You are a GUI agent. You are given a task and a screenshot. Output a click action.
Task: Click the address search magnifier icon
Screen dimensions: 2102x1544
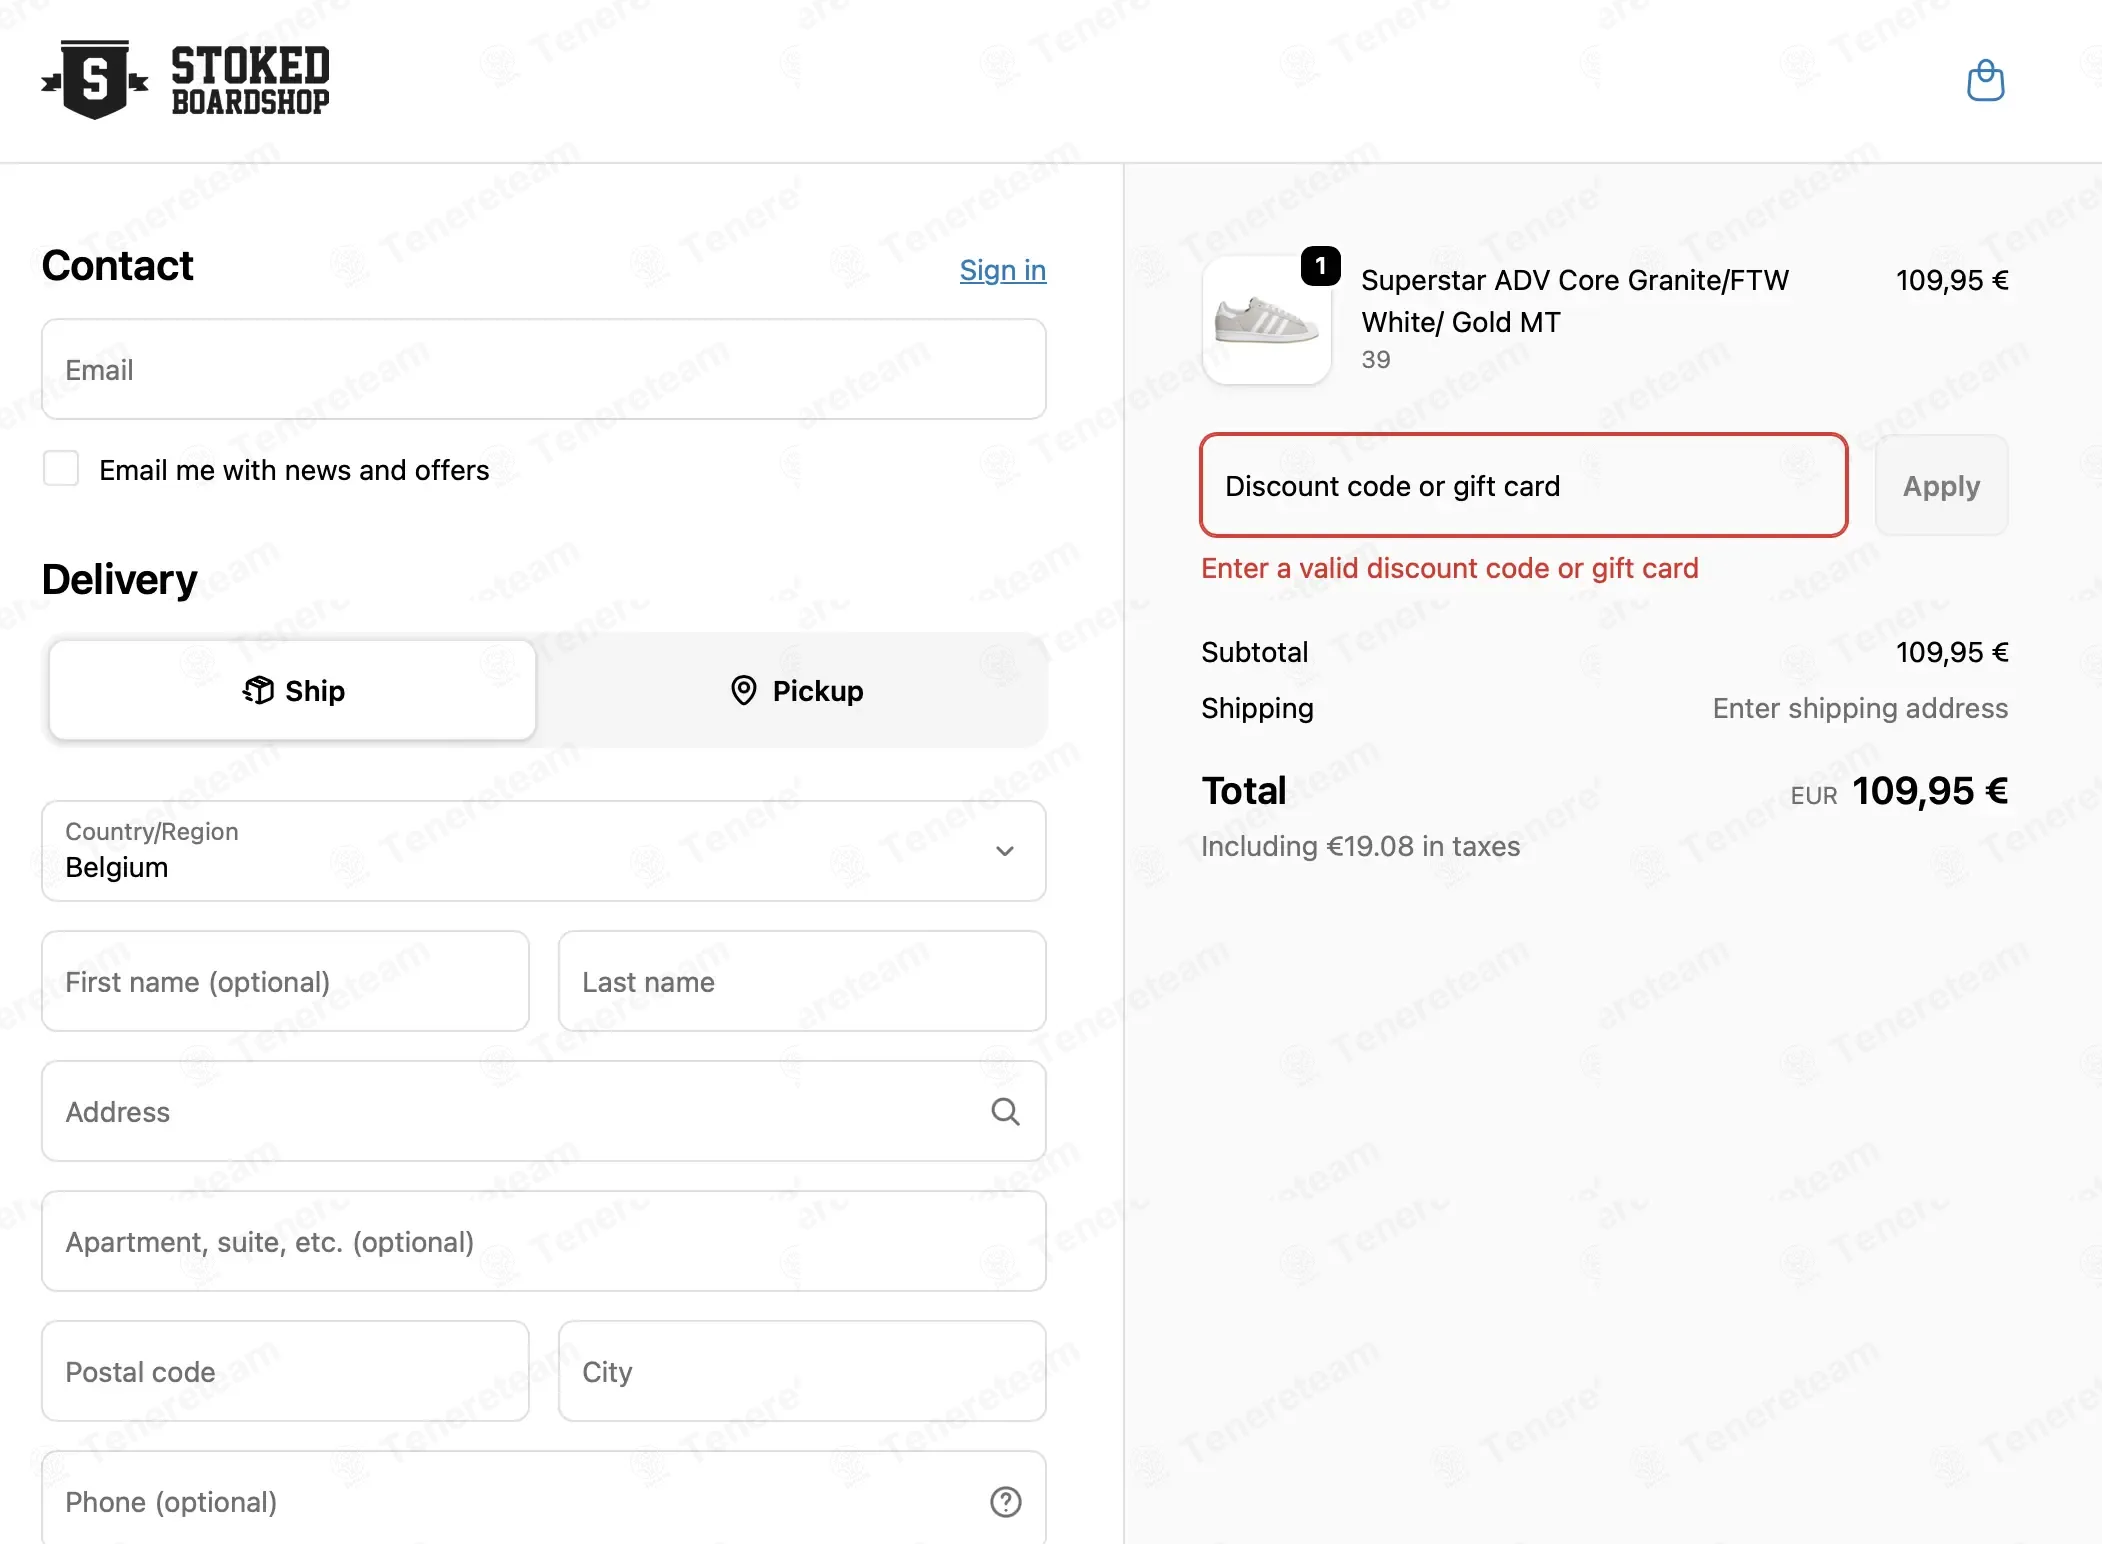click(x=1005, y=1111)
